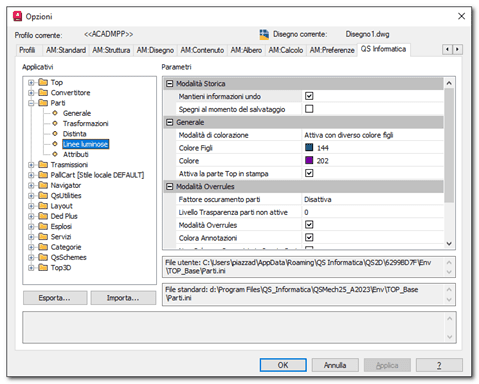Open the AM:Calcolo tab

[286, 50]
